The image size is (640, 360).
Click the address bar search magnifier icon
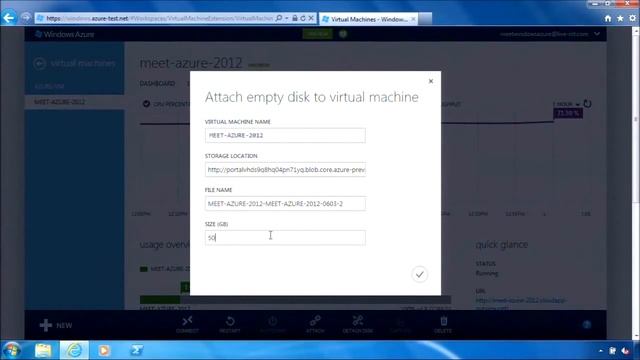coord(279,18)
